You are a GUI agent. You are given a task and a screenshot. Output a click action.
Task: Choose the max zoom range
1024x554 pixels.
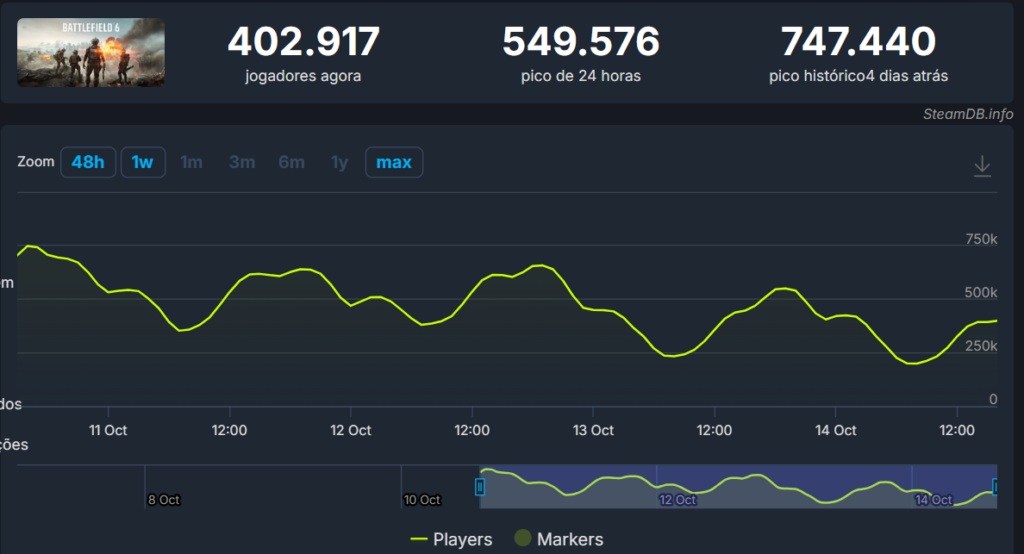click(394, 162)
